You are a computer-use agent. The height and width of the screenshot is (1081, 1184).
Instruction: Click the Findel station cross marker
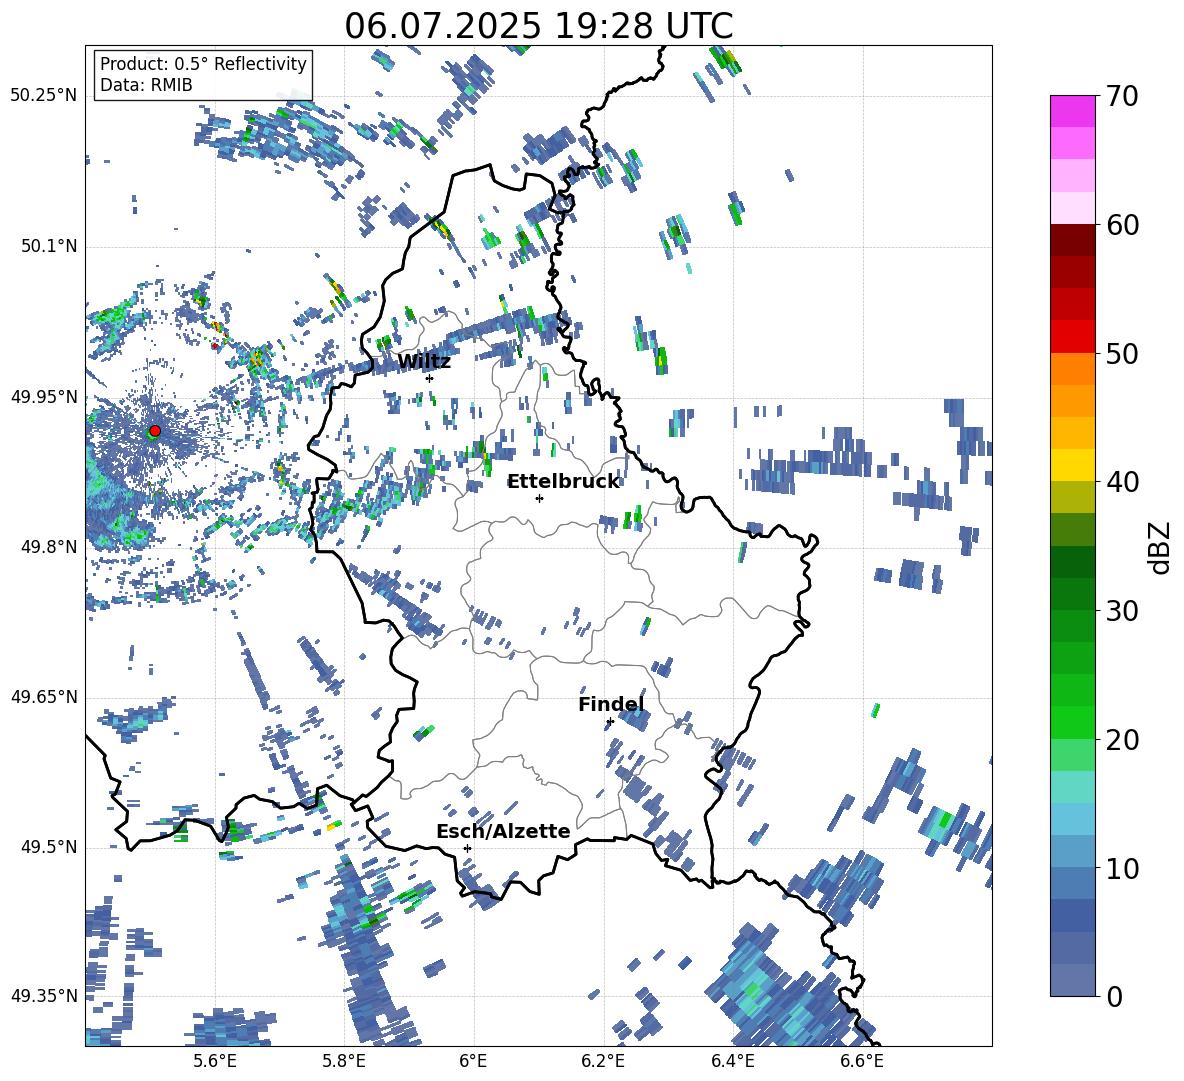[x=610, y=722]
